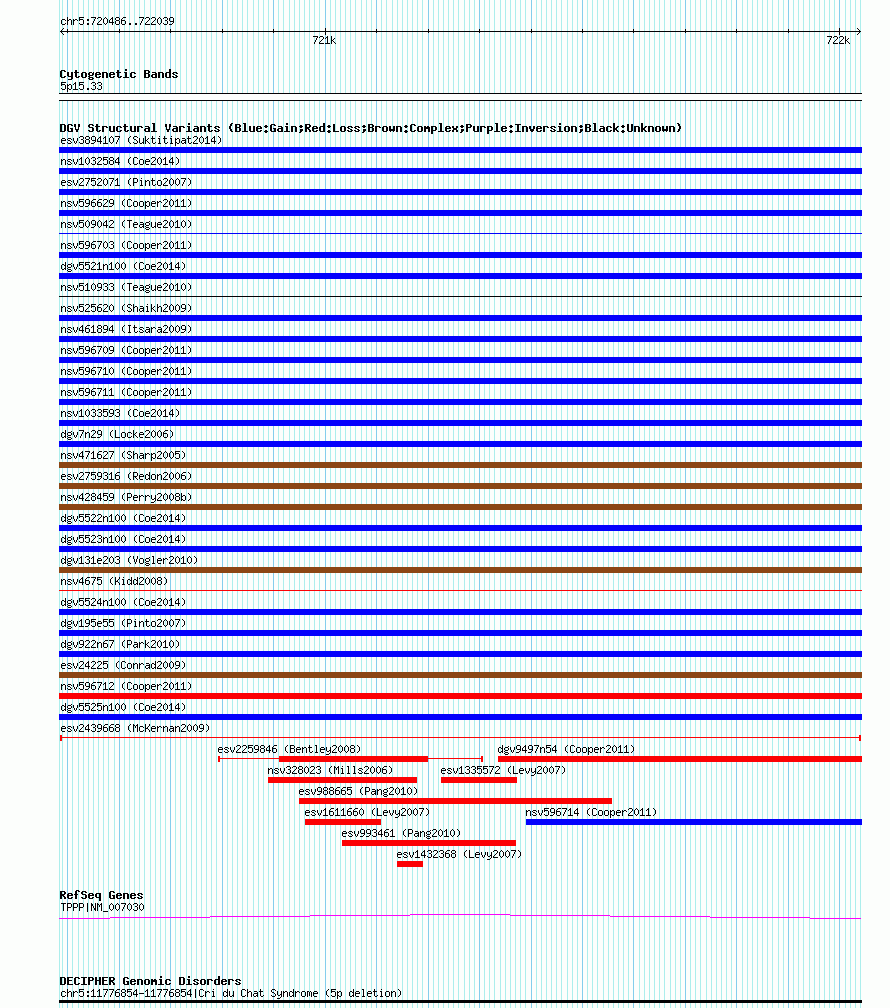The image size is (890, 1008).
Task: Open nsv428459 (Perry2008b) label
Action: [126, 498]
